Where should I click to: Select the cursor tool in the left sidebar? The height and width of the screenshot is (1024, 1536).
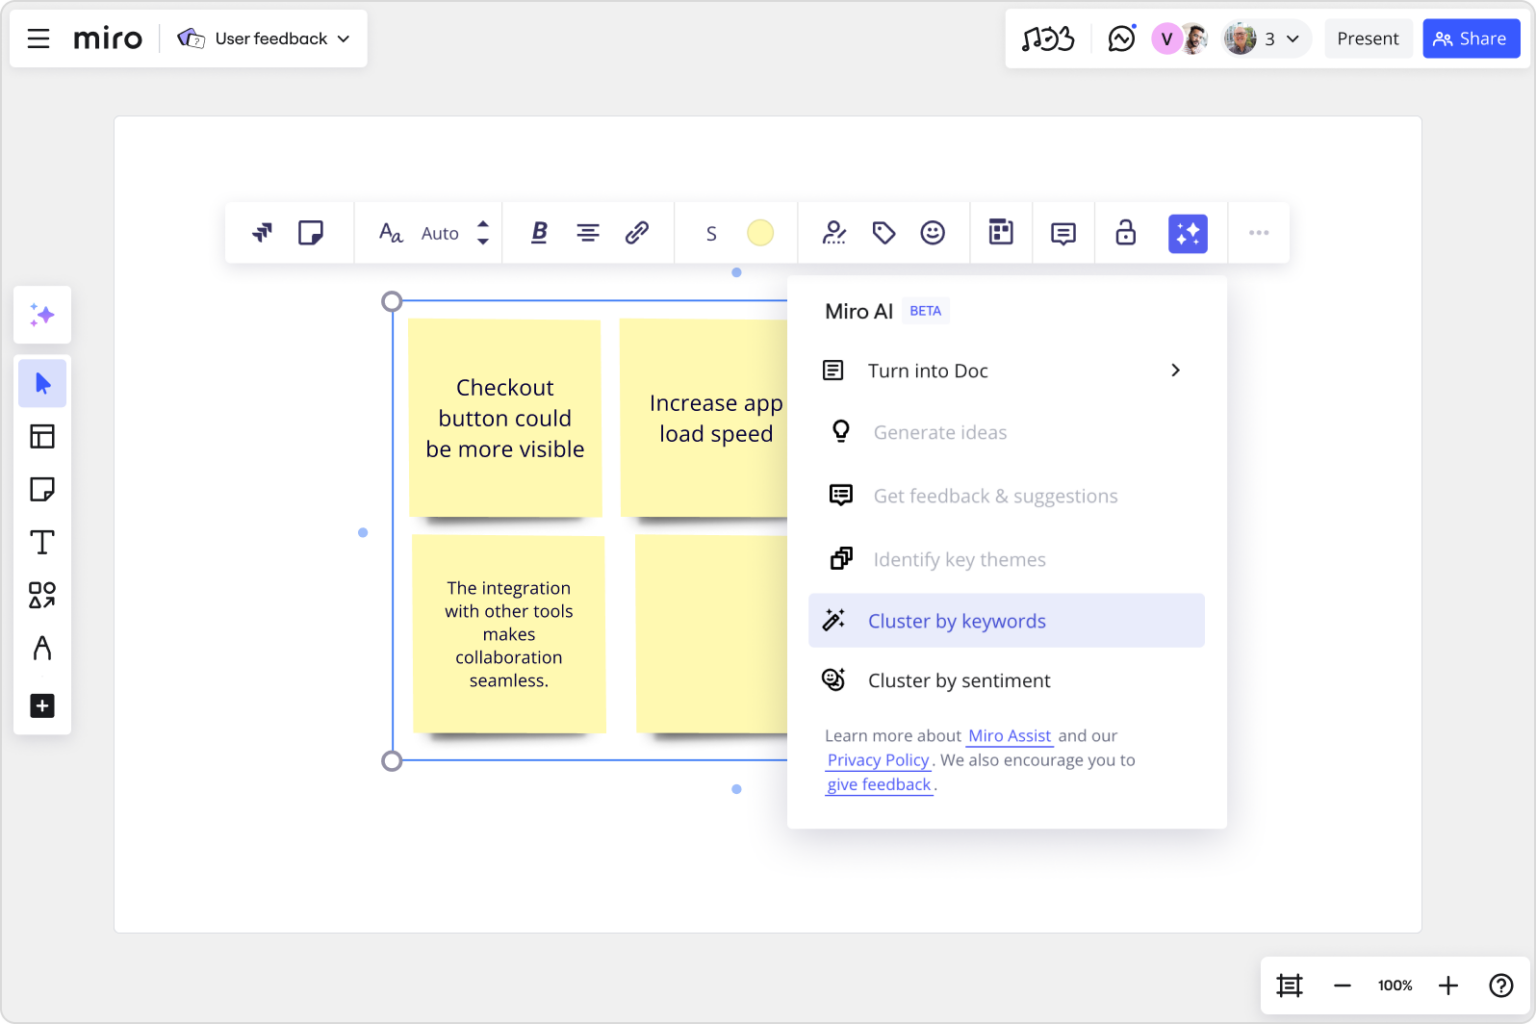pos(42,383)
